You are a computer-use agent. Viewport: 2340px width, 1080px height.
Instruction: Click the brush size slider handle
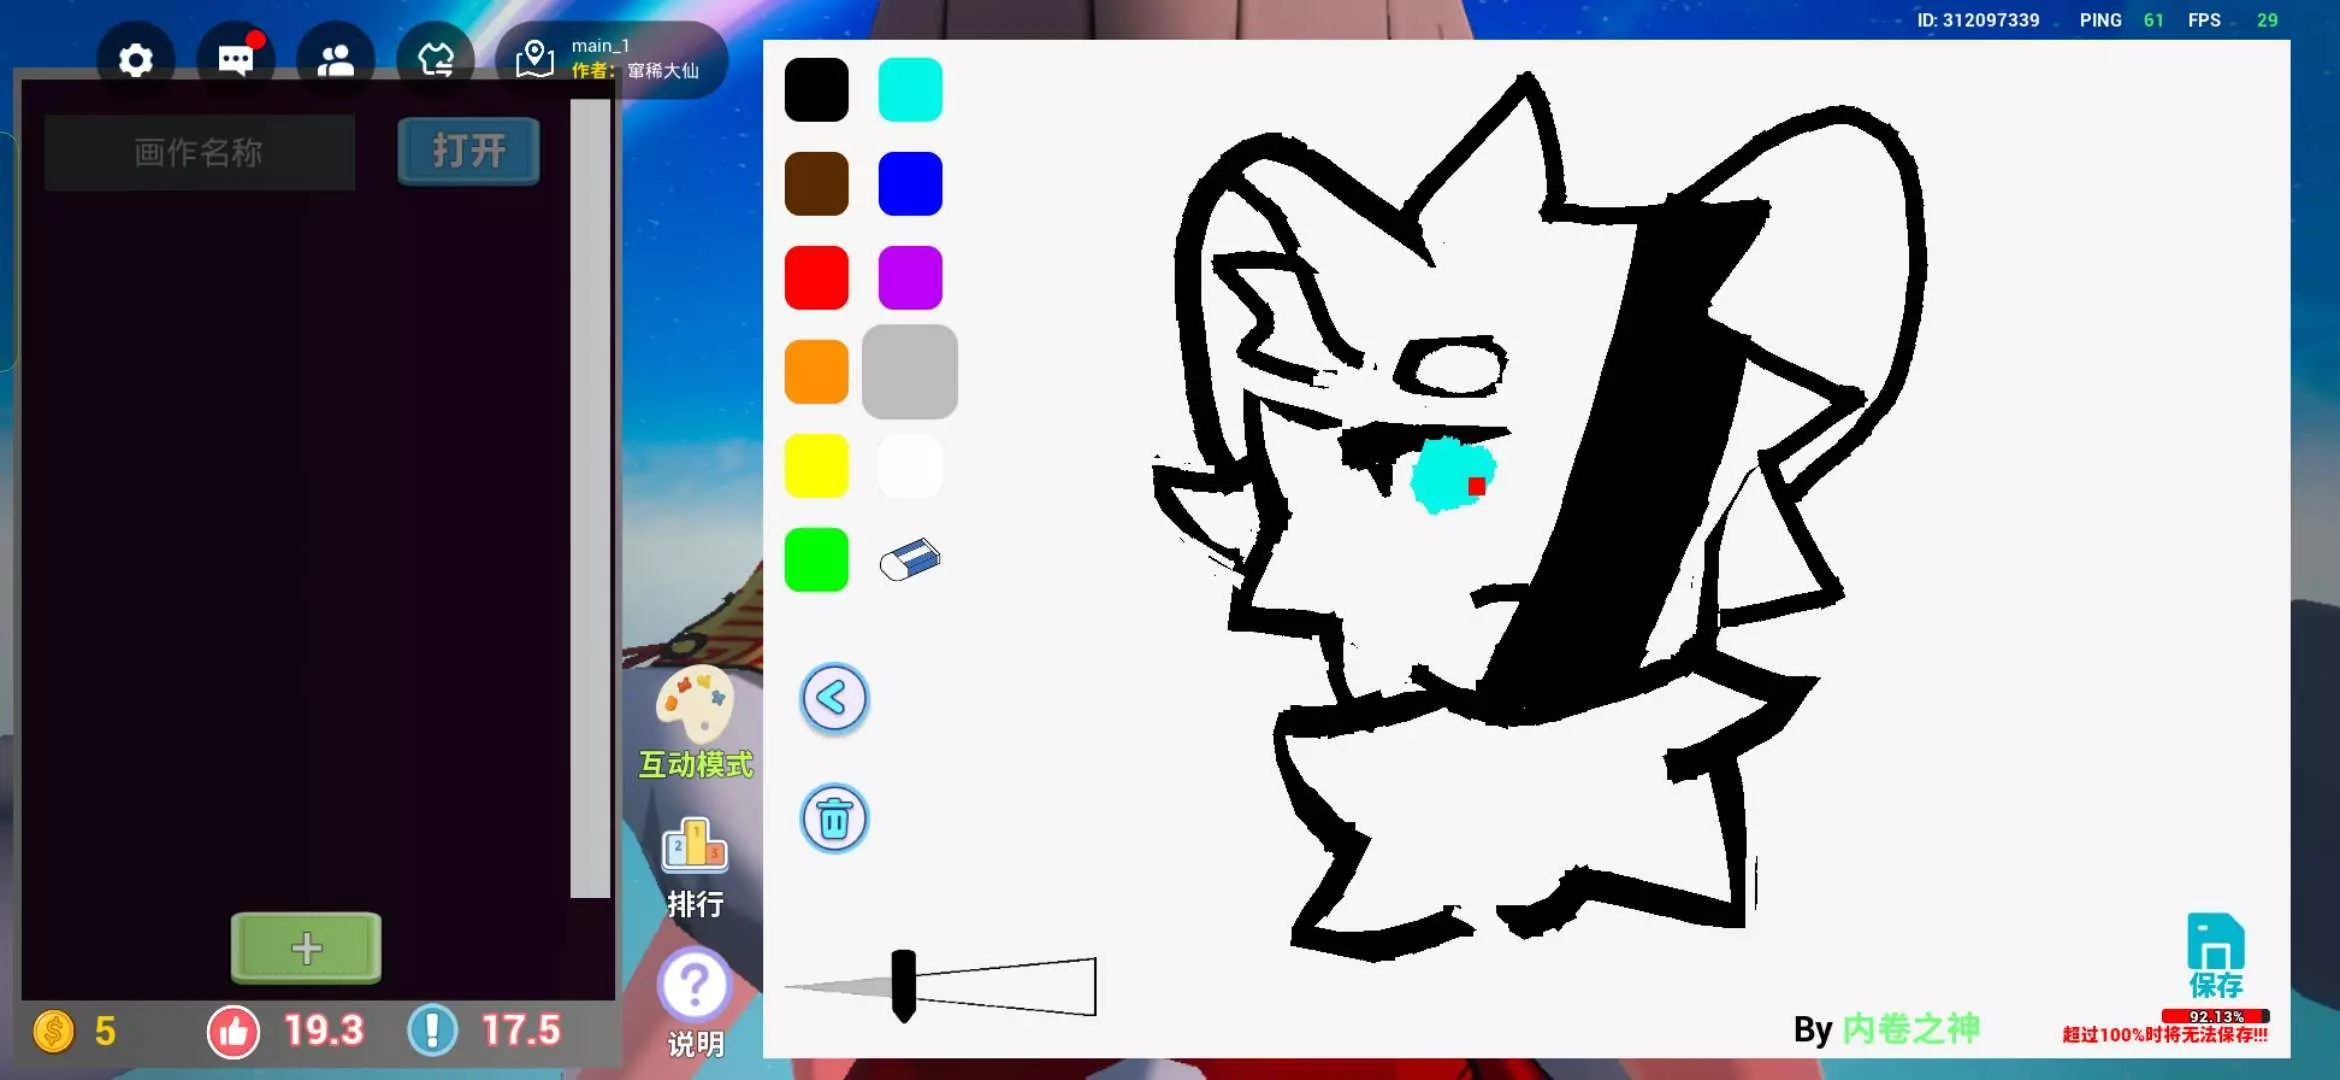click(x=903, y=985)
